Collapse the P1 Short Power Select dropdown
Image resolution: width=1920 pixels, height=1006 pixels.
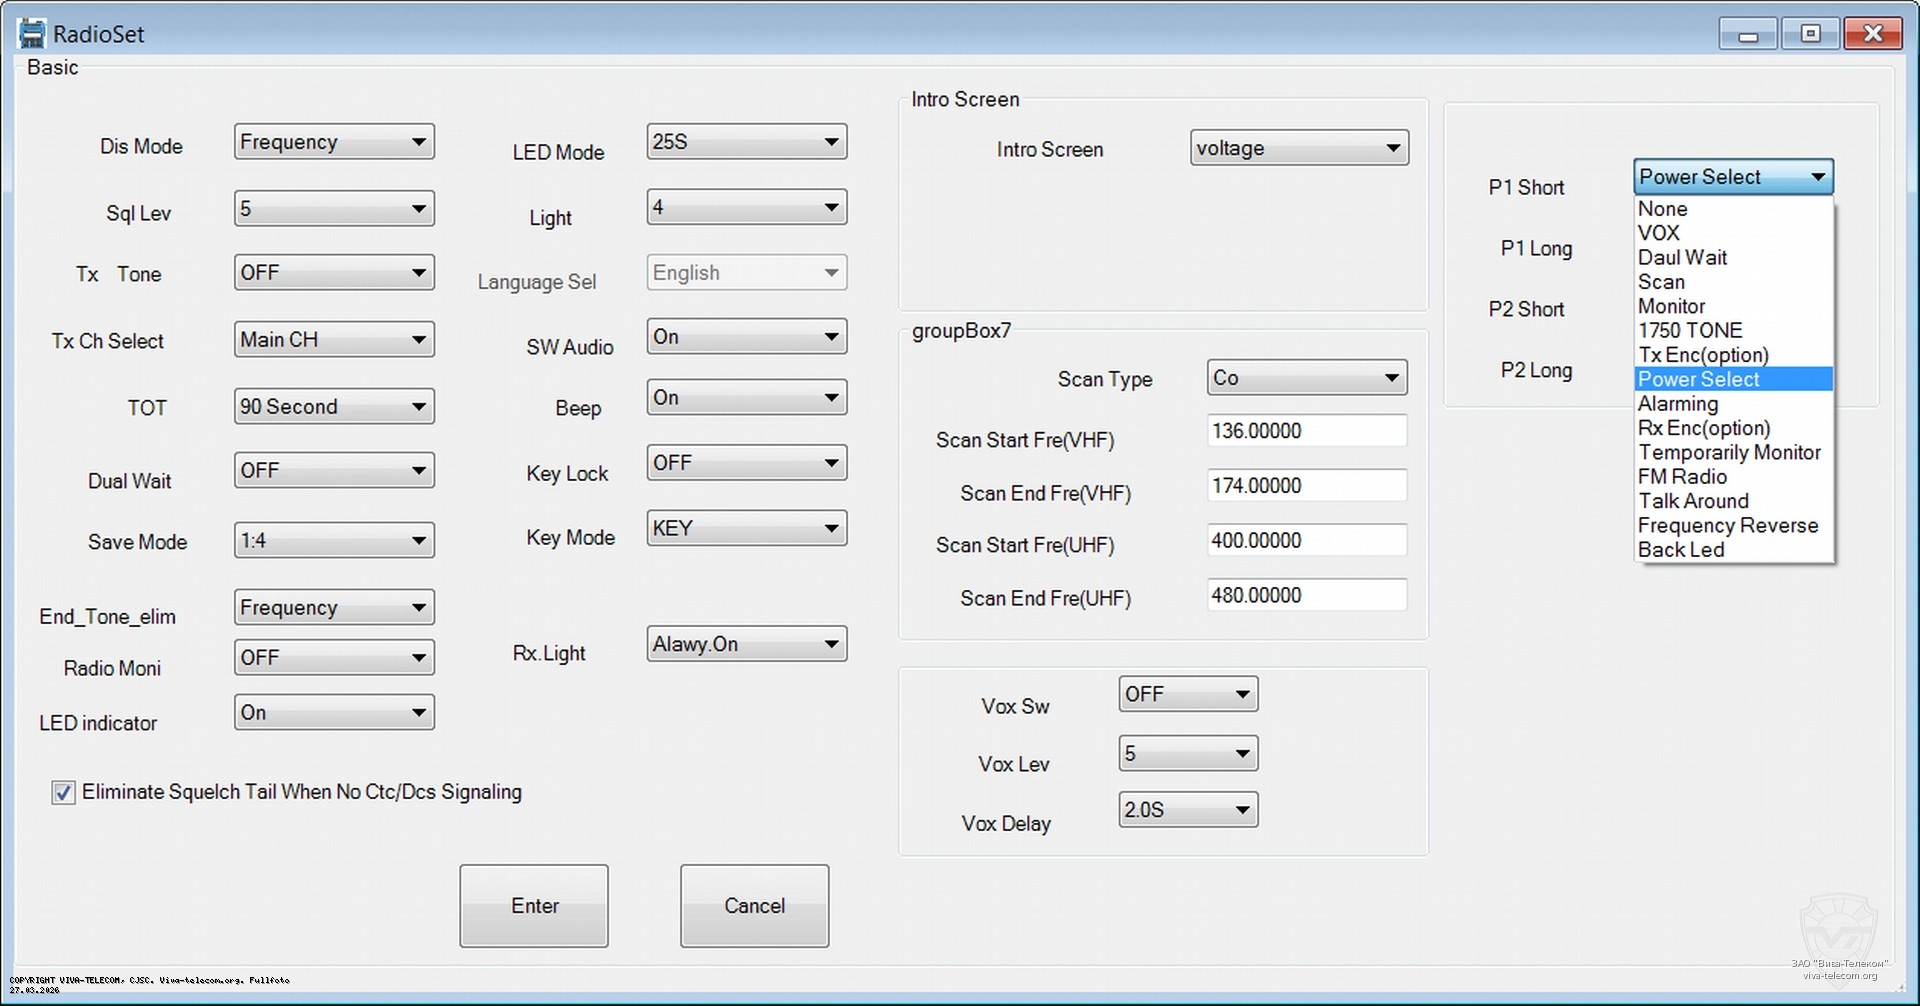[x=1817, y=177]
